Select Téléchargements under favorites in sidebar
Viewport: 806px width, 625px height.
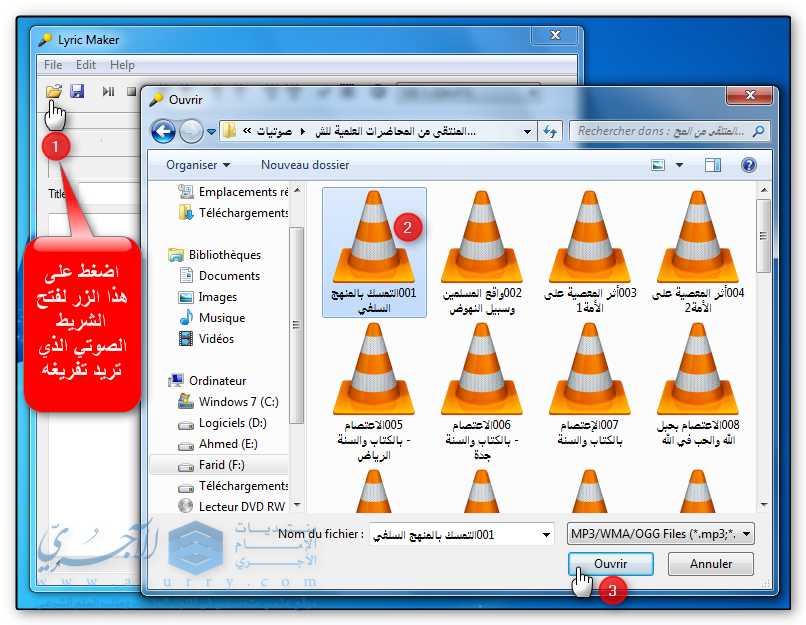(233, 212)
